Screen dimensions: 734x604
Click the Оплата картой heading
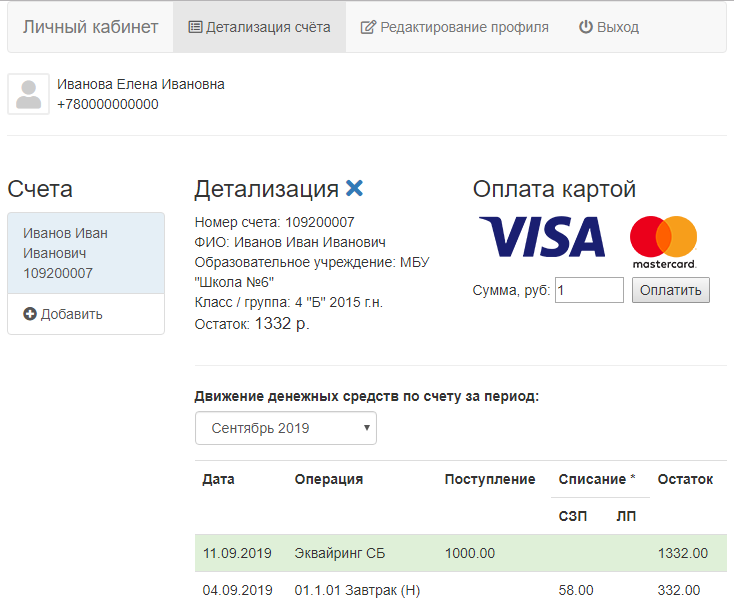coord(554,189)
